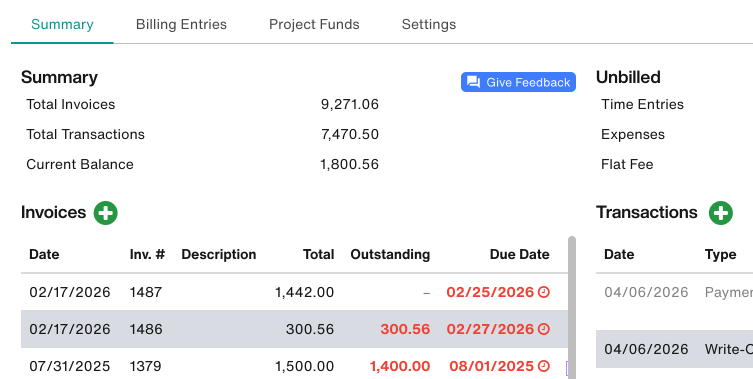
Task: Select the 04/06/2026 Payment transaction row
Action: [x=675, y=302]
